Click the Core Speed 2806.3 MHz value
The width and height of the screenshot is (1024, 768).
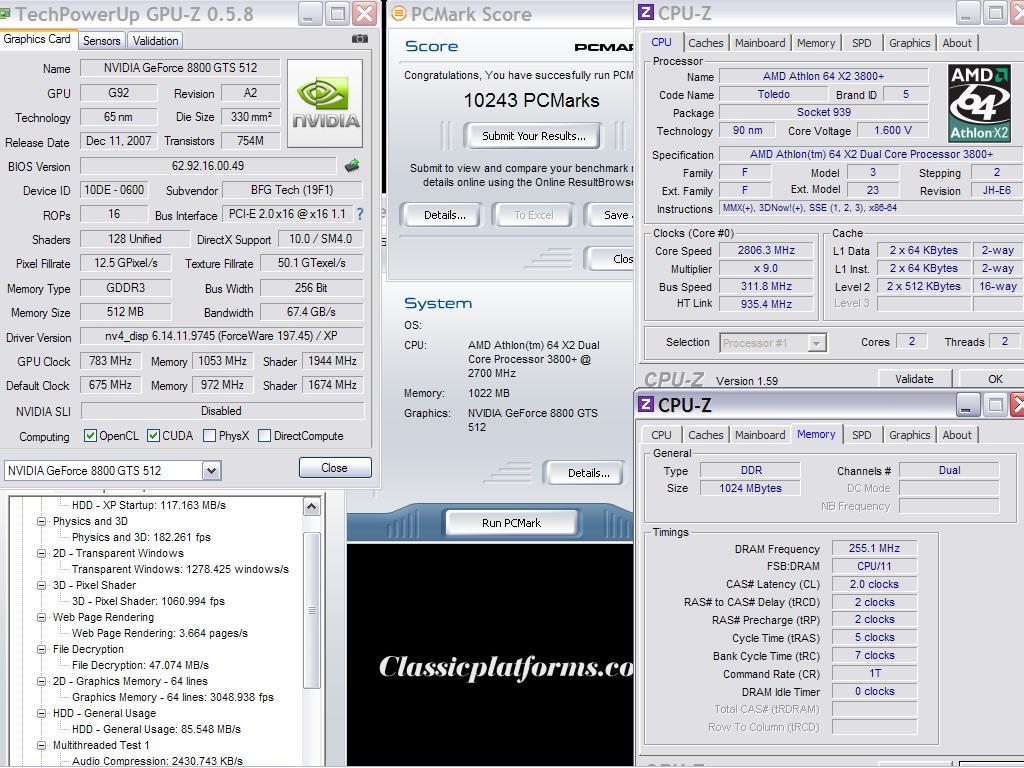tap(766, 251)
